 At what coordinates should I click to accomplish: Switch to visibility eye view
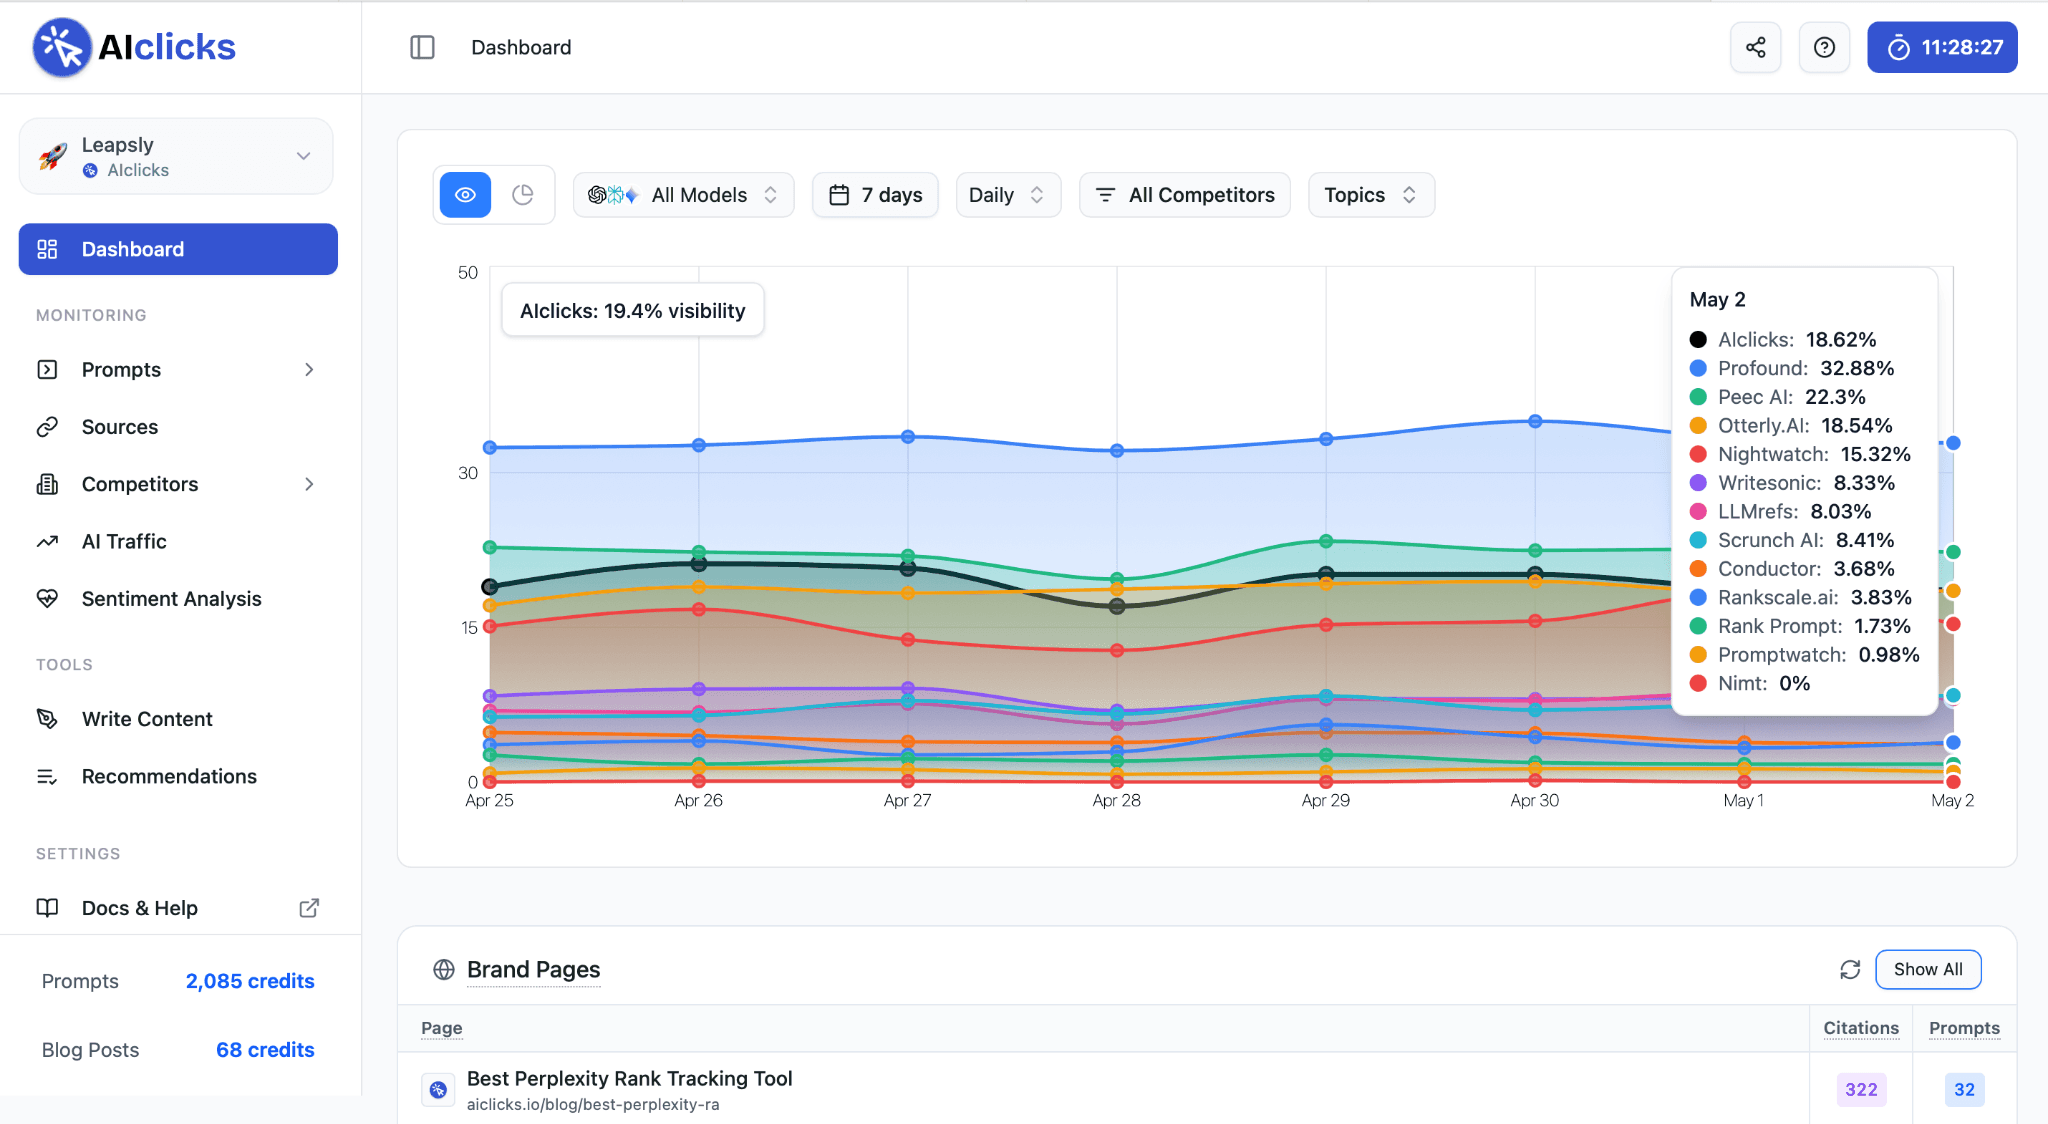click(465, 195)
